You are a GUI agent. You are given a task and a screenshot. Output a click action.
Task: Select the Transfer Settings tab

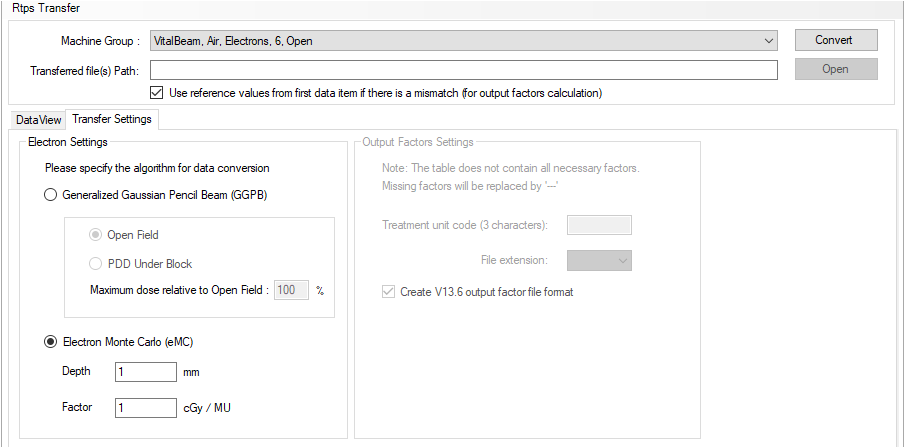click(x=112, y=119)
